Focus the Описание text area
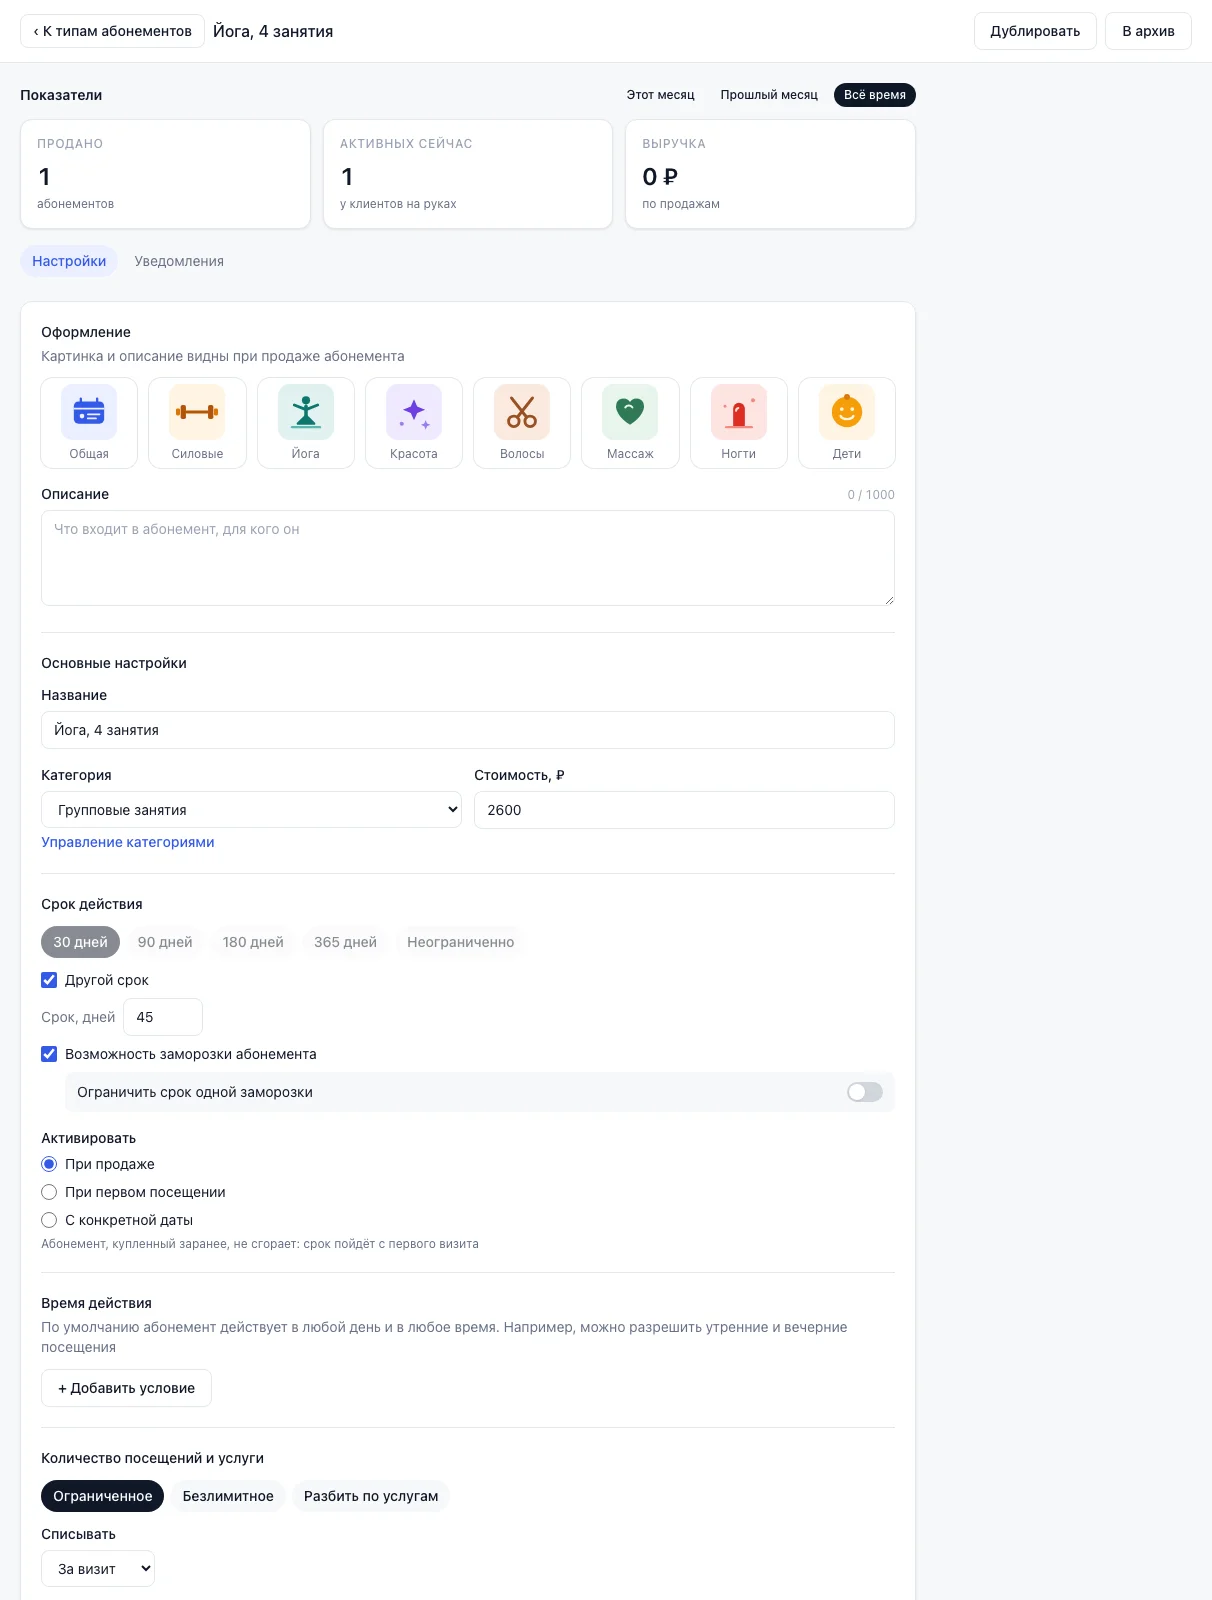Viewport: 1212px width, 1600px height. (x=468, y=558)
